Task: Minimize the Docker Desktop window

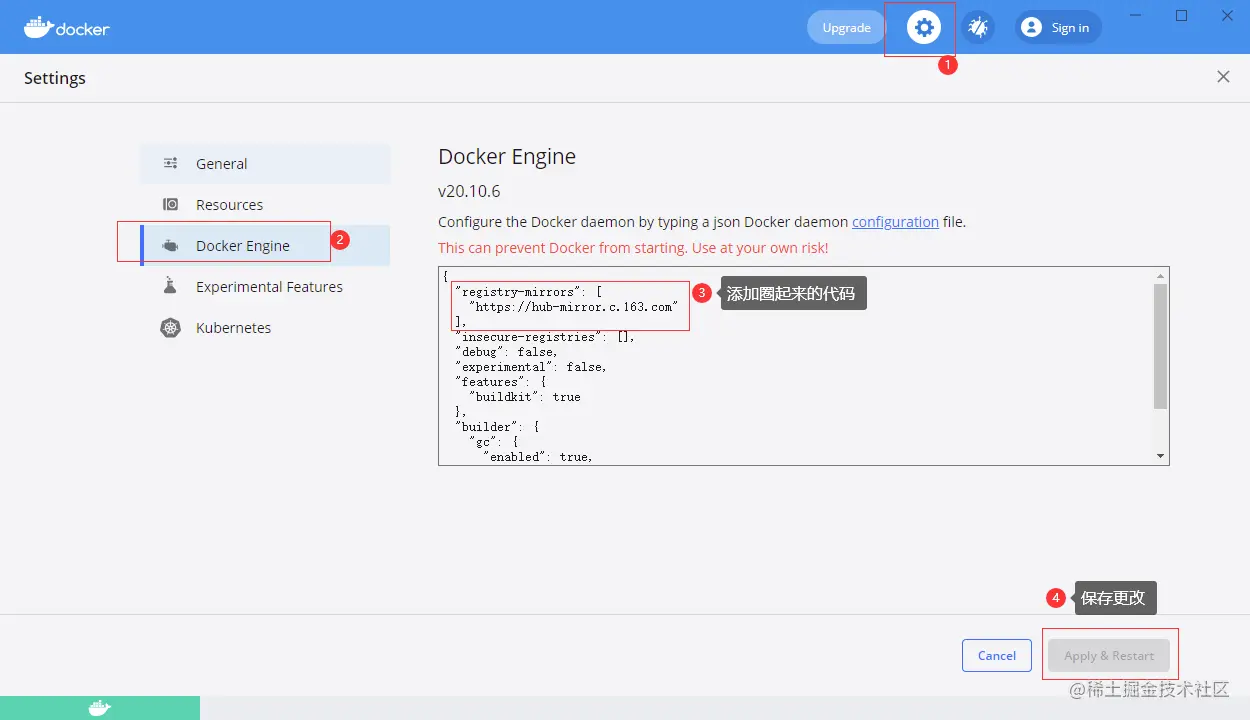Action: pyautogui.click(x=1135, y=15)
